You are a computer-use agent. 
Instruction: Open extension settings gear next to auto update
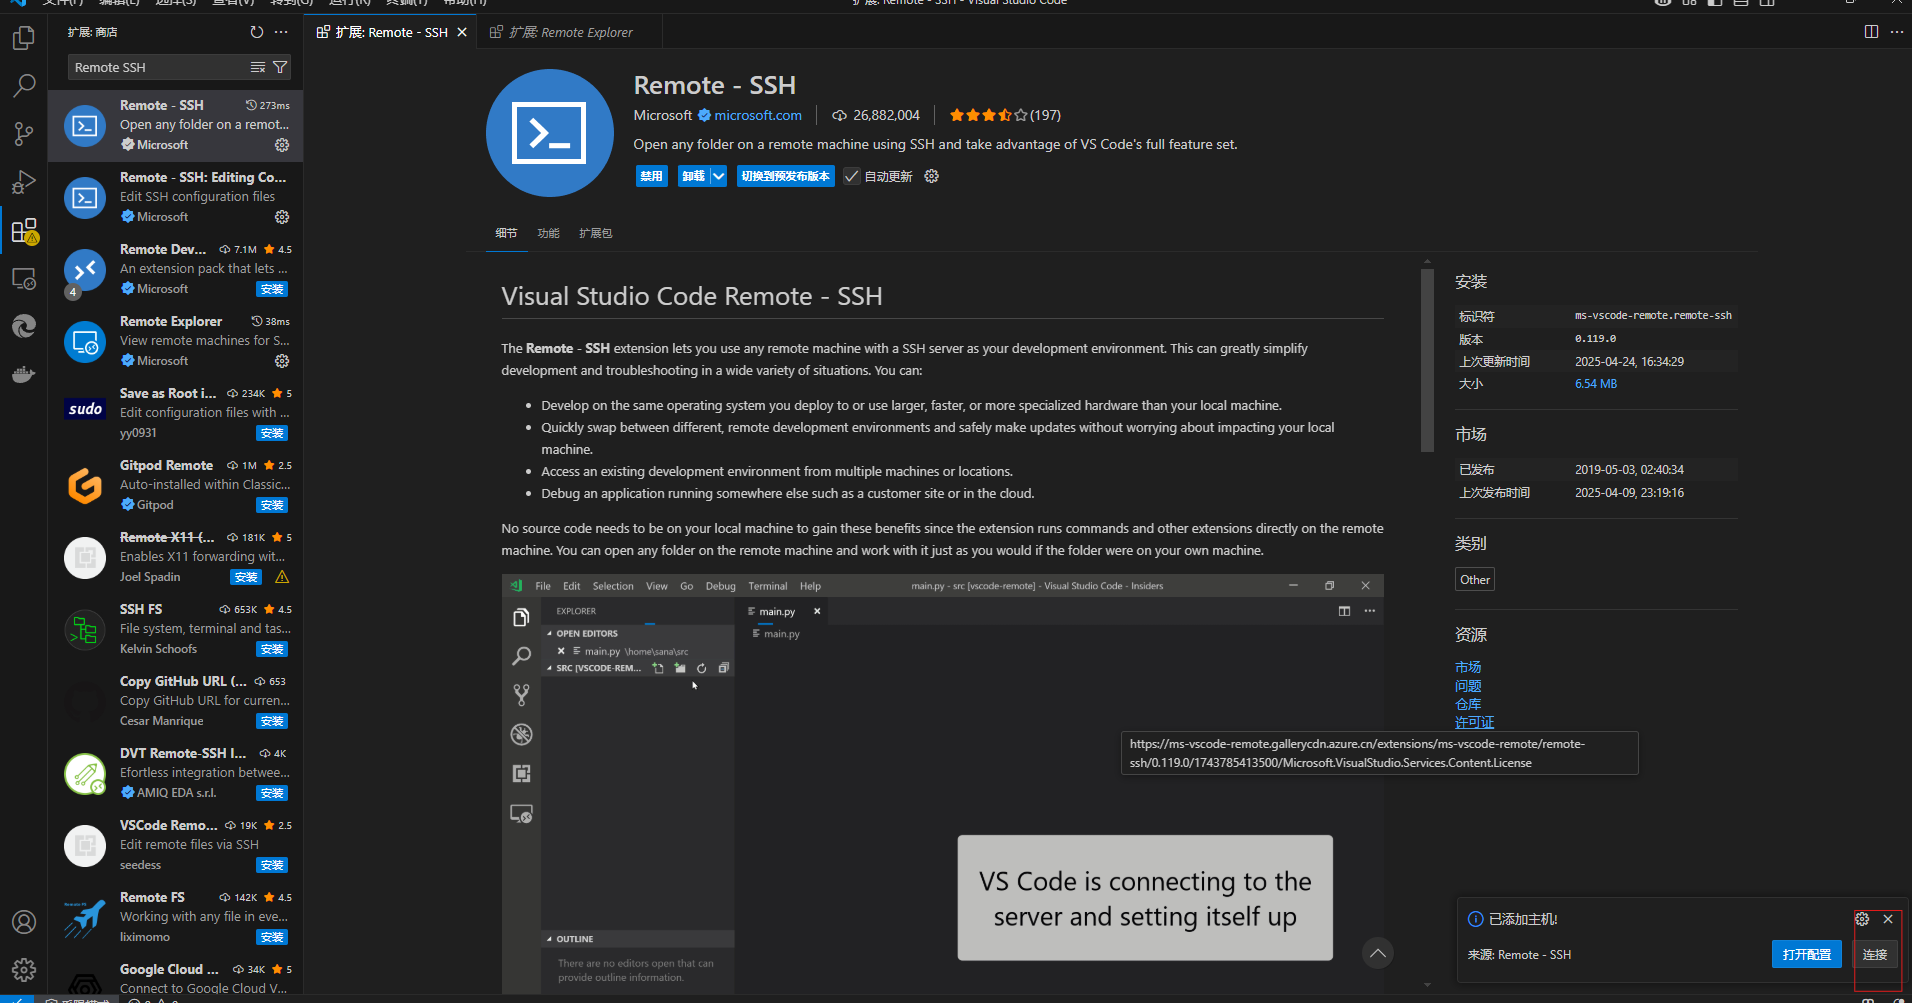click(932, 176)
